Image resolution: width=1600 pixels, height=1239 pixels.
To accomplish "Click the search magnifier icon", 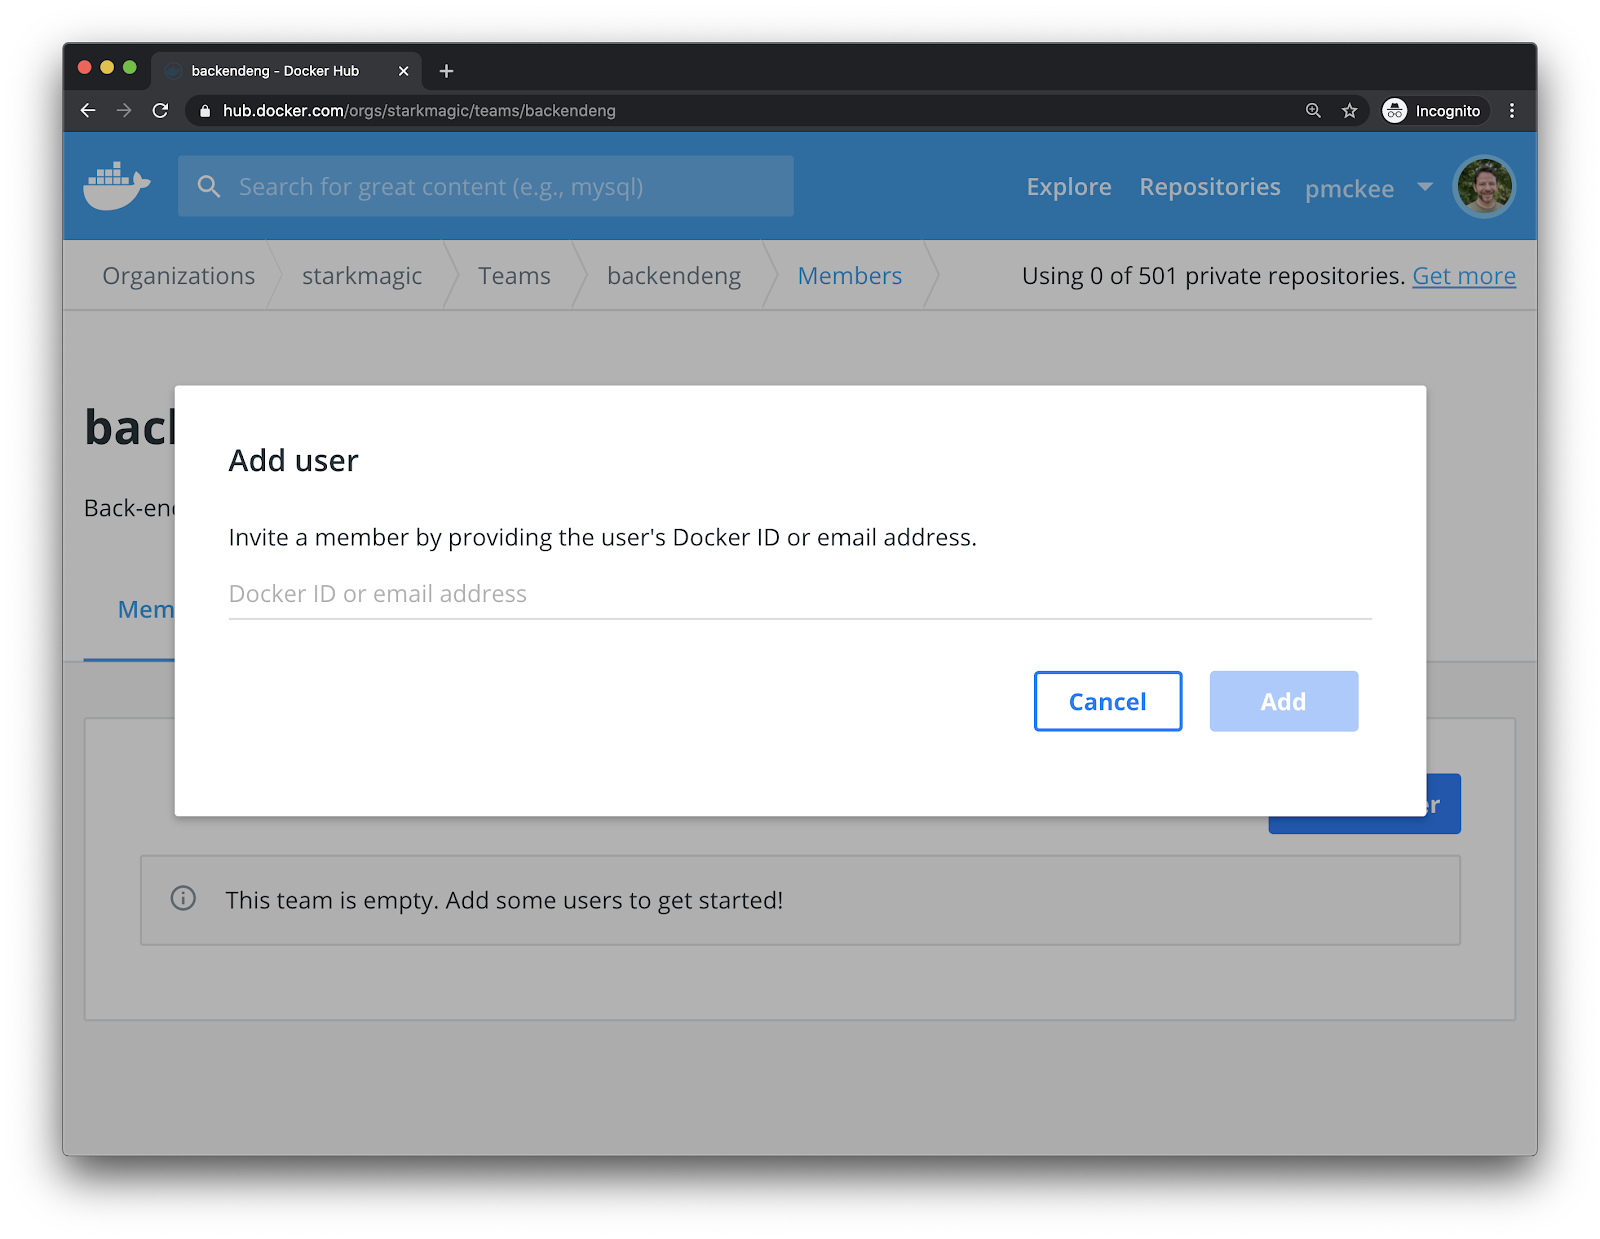I will click(208, 187).
